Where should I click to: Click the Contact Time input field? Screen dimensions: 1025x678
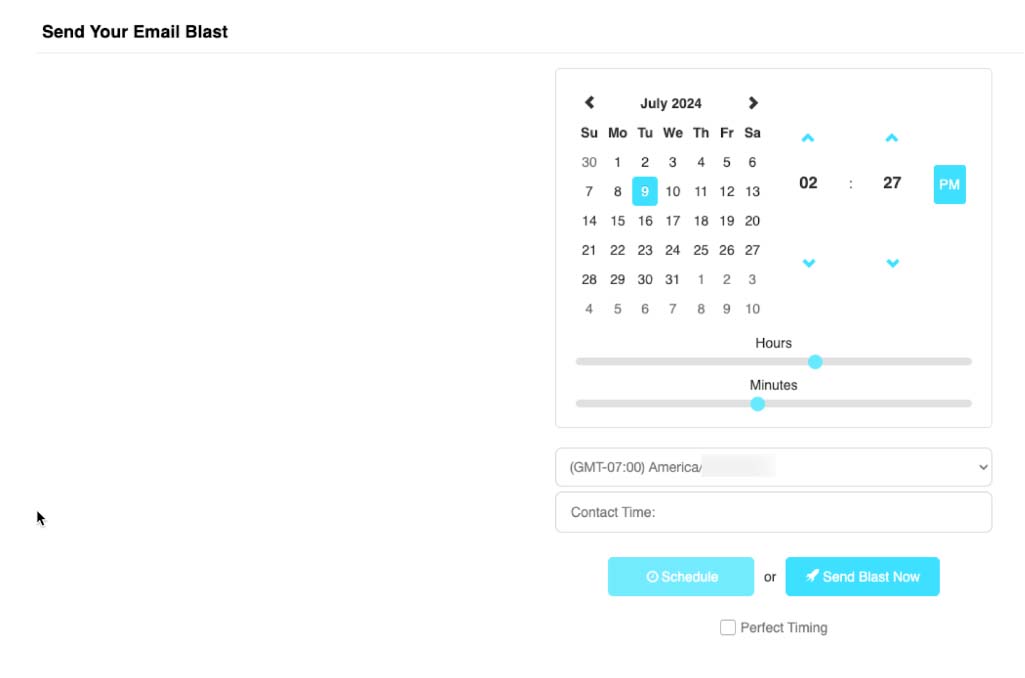[773, 512]
